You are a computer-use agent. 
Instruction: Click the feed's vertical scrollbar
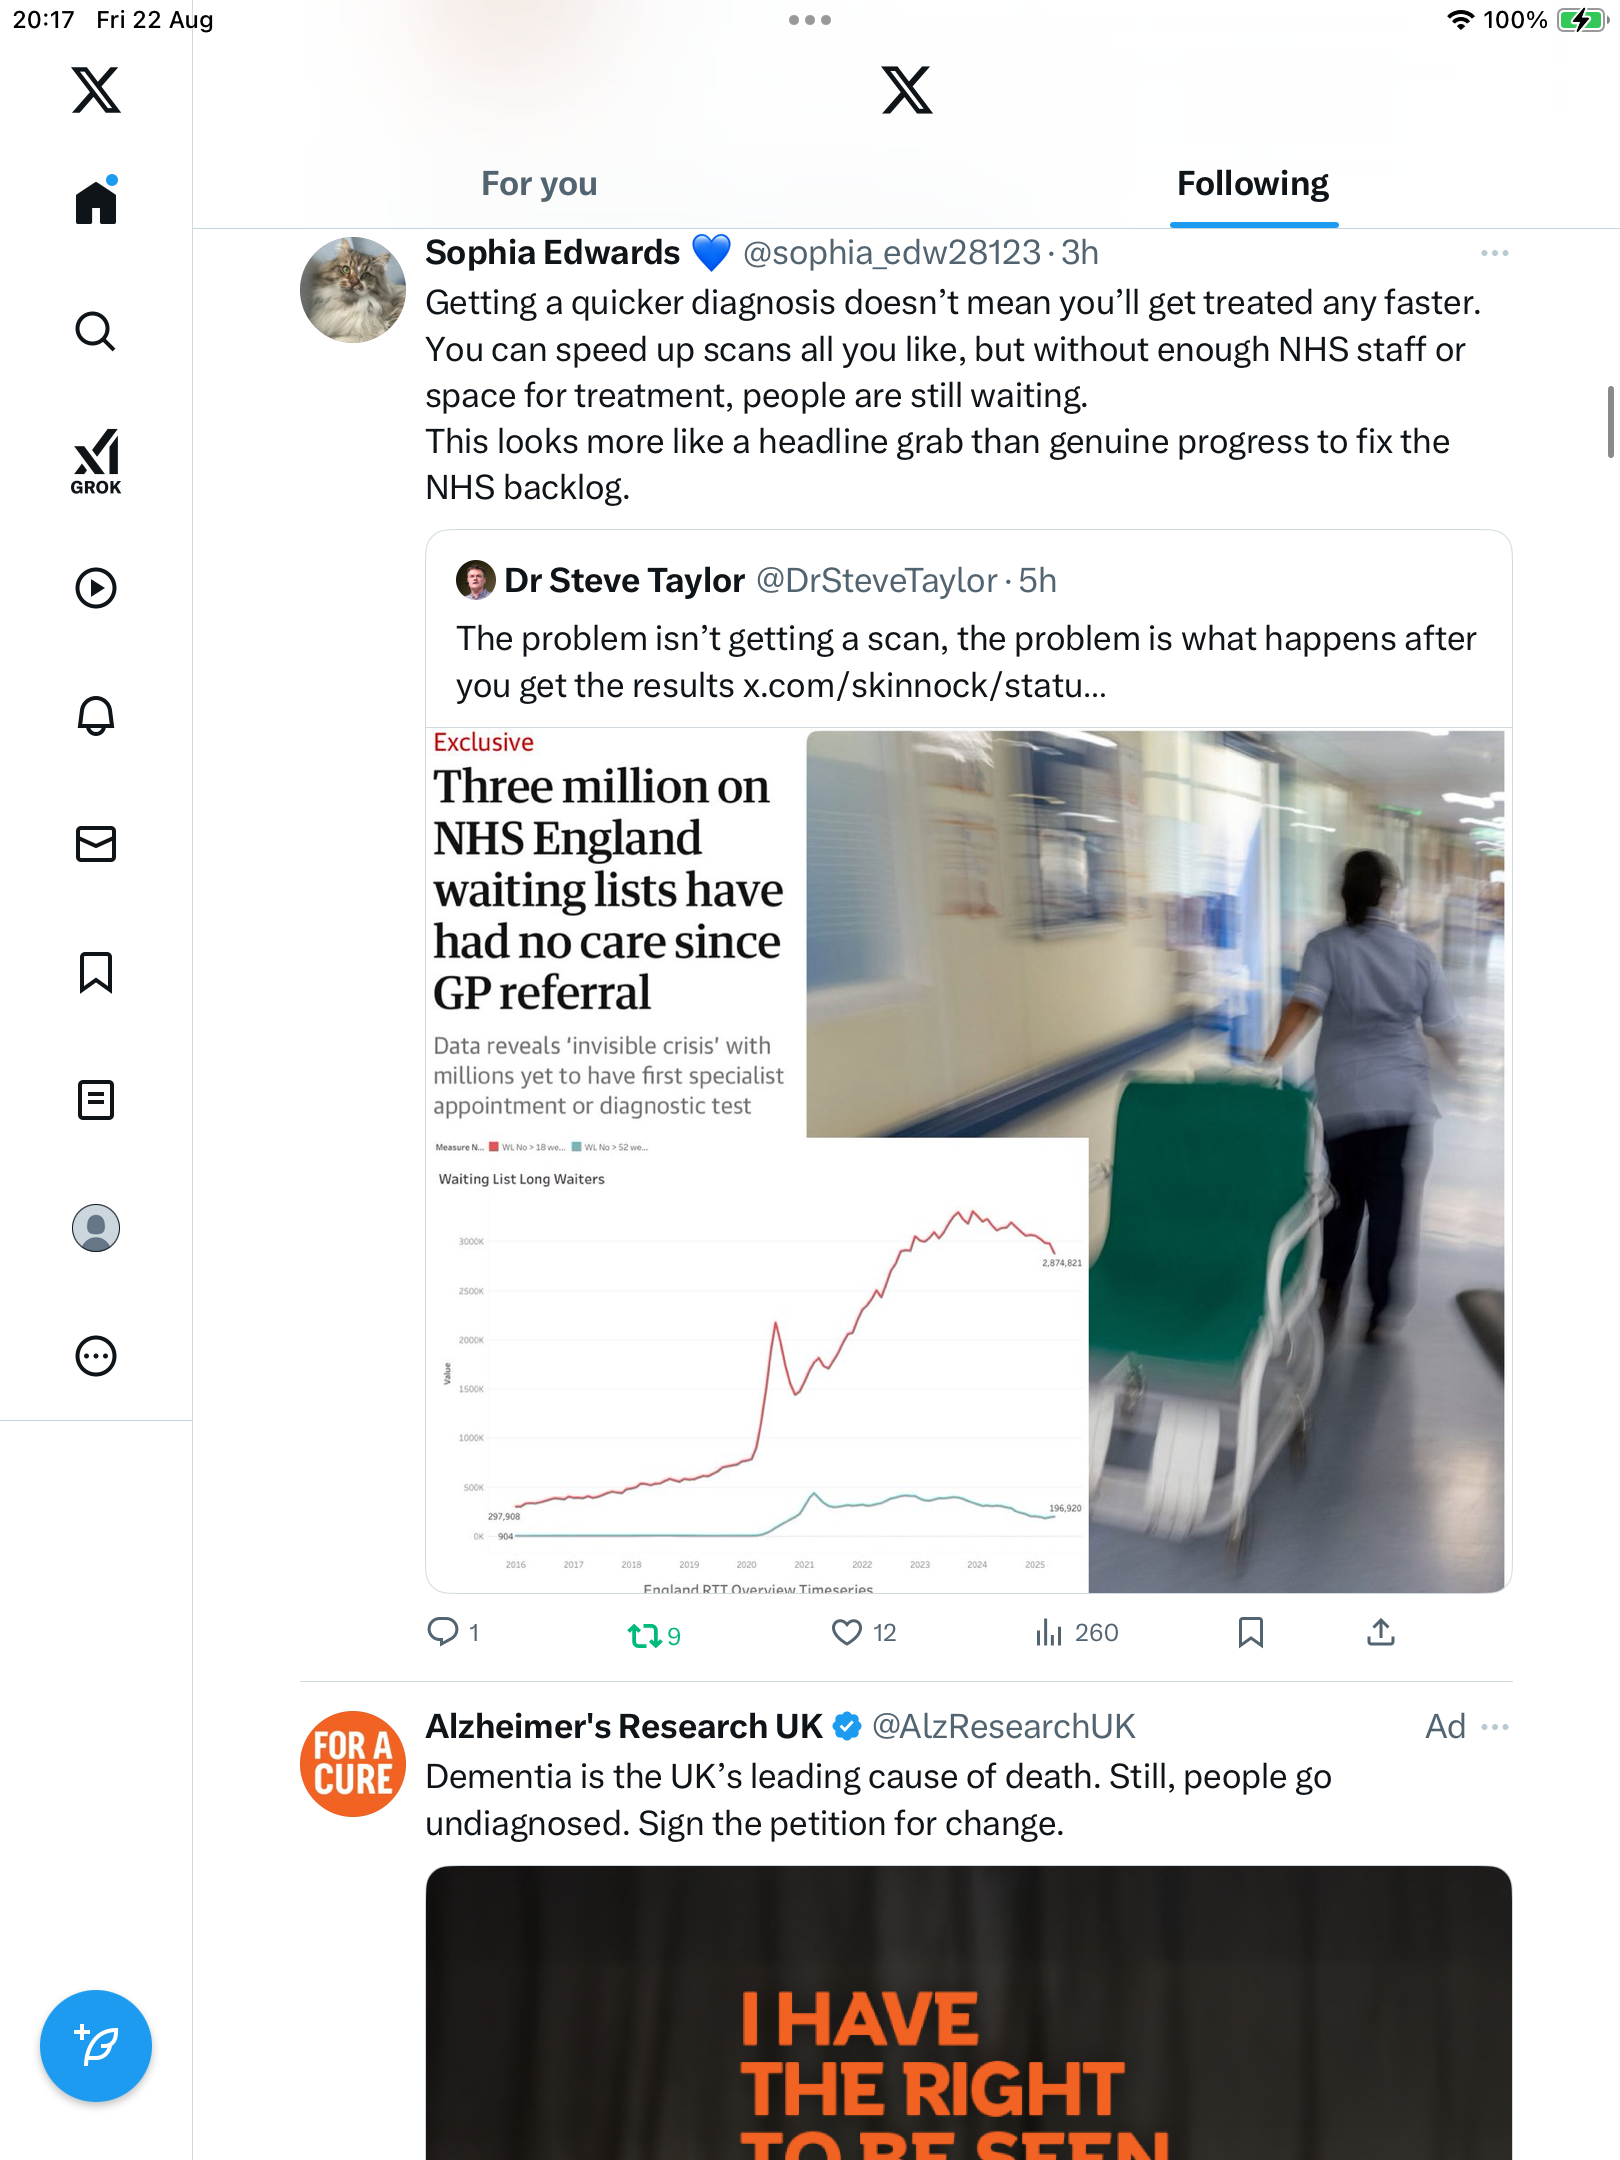coord(1610,421)
